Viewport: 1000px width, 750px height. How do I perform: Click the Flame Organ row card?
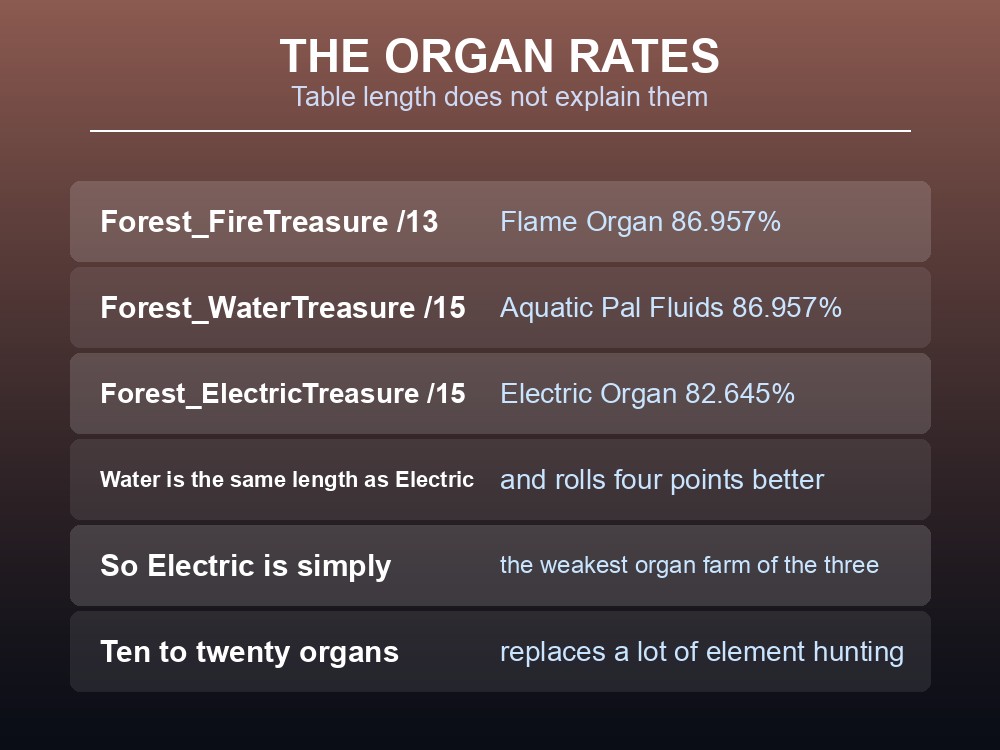[500, 221]
